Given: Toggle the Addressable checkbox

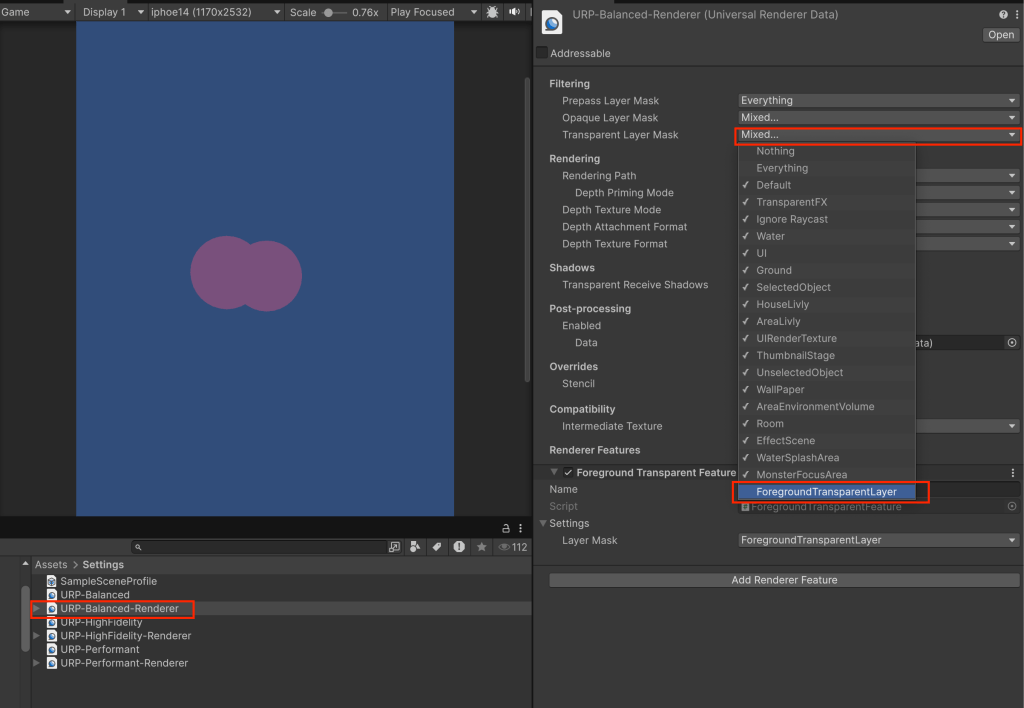Looking at the screenshot, I should point(544,53).
